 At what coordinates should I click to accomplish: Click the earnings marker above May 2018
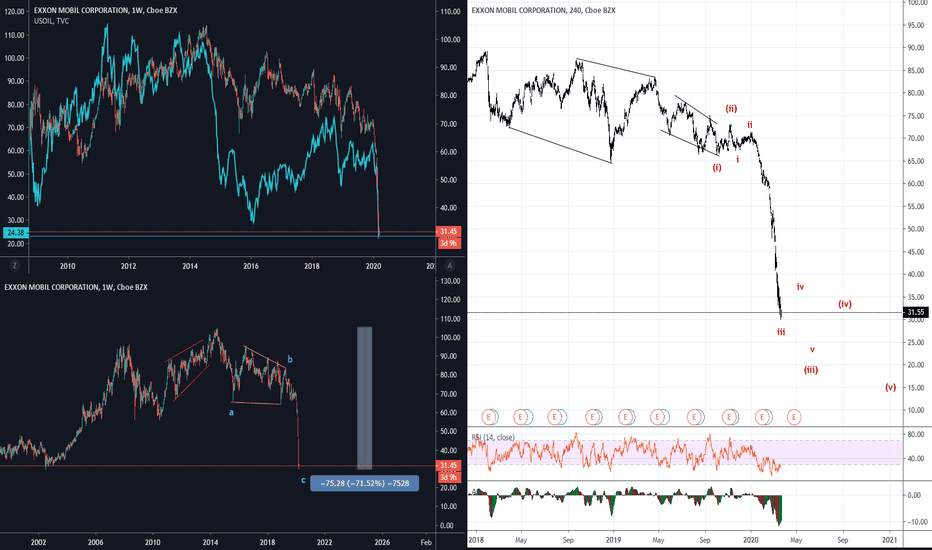tap(521, 417)
